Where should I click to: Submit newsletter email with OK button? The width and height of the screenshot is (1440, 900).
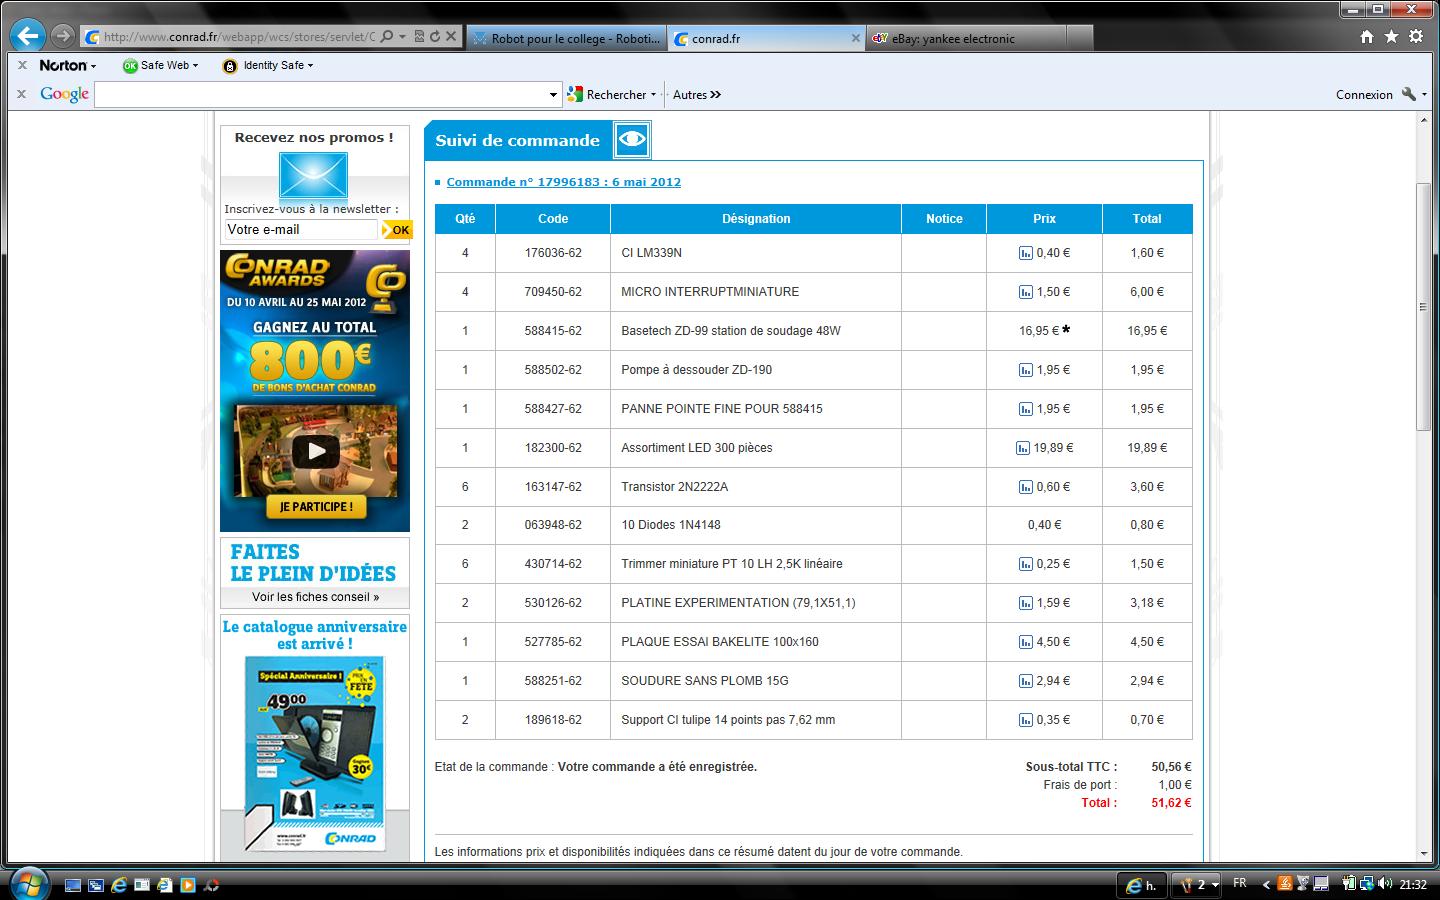397,230
